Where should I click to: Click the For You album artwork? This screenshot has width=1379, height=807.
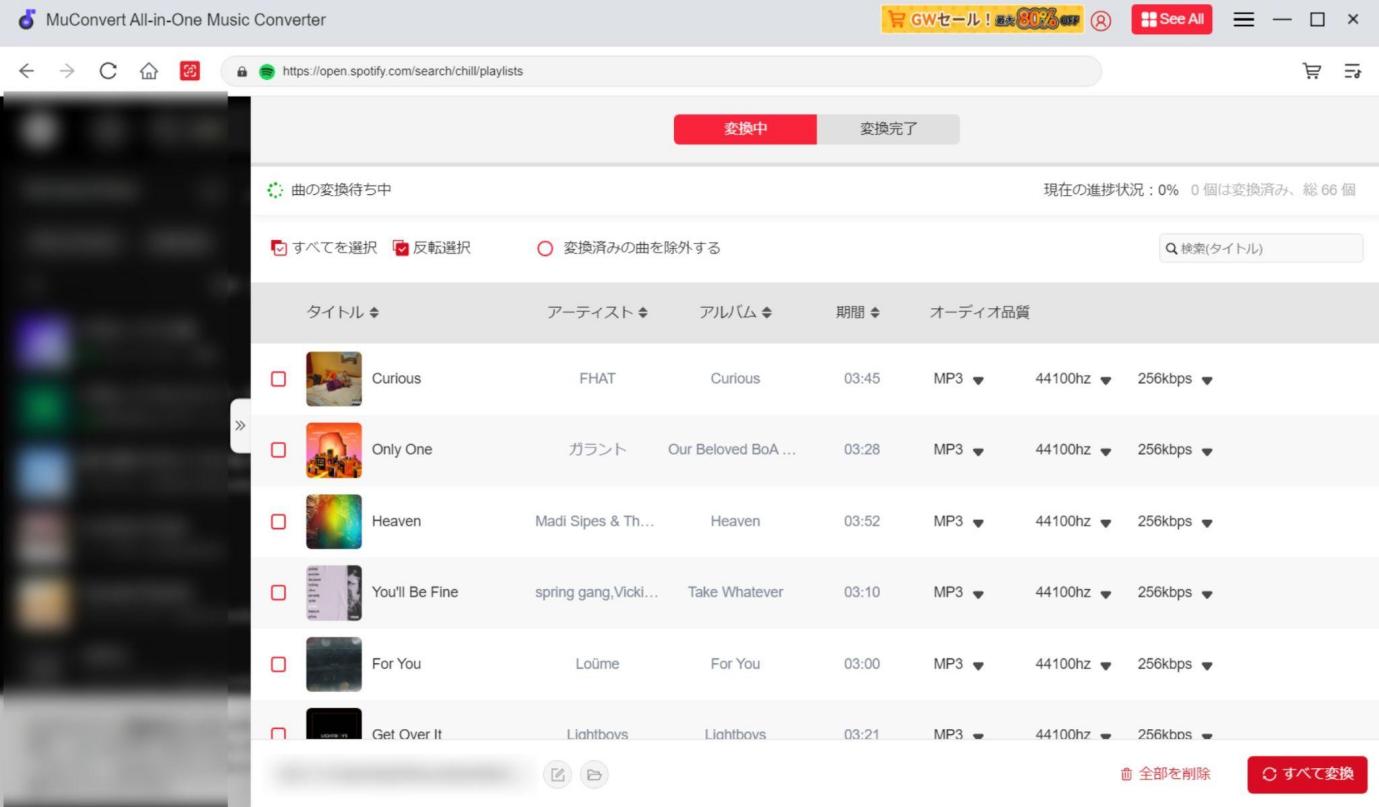(334, 664)
